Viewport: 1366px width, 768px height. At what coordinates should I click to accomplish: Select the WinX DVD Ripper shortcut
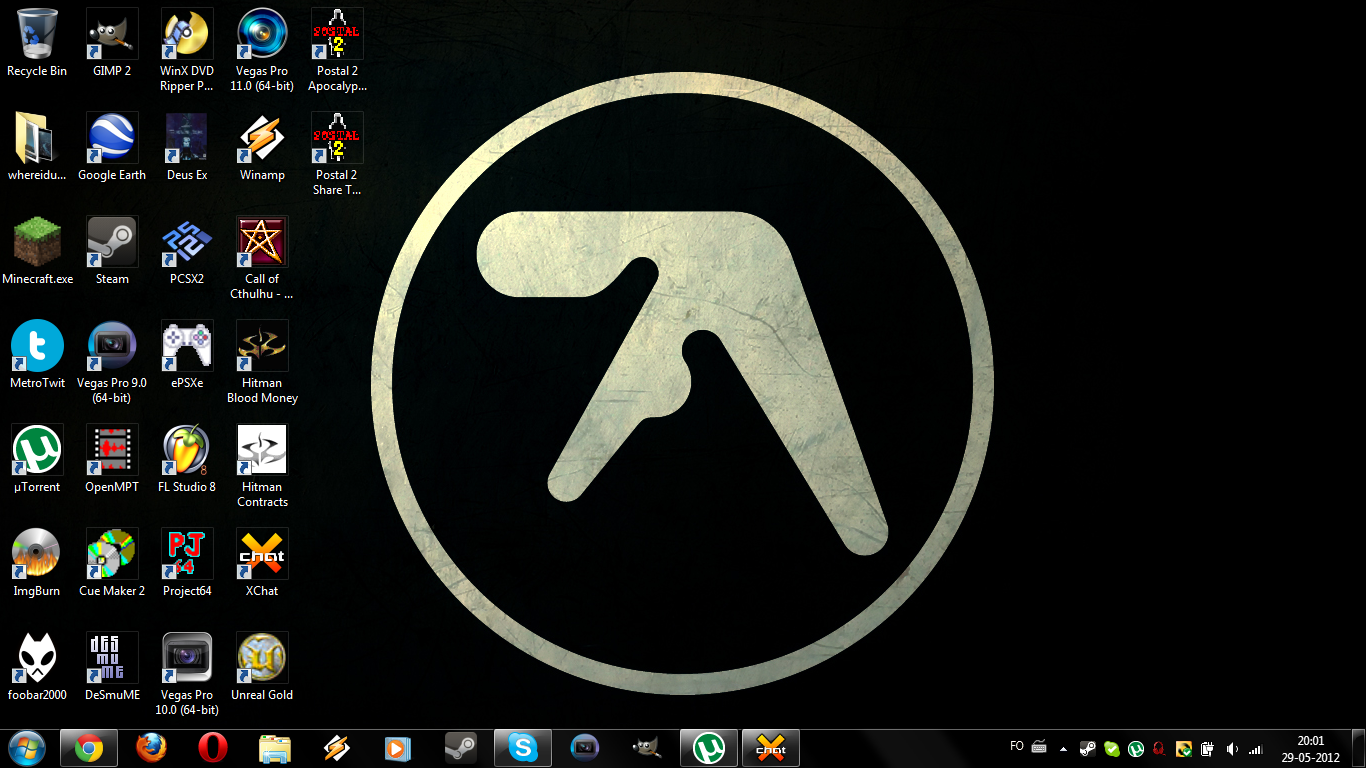(187, 51)
